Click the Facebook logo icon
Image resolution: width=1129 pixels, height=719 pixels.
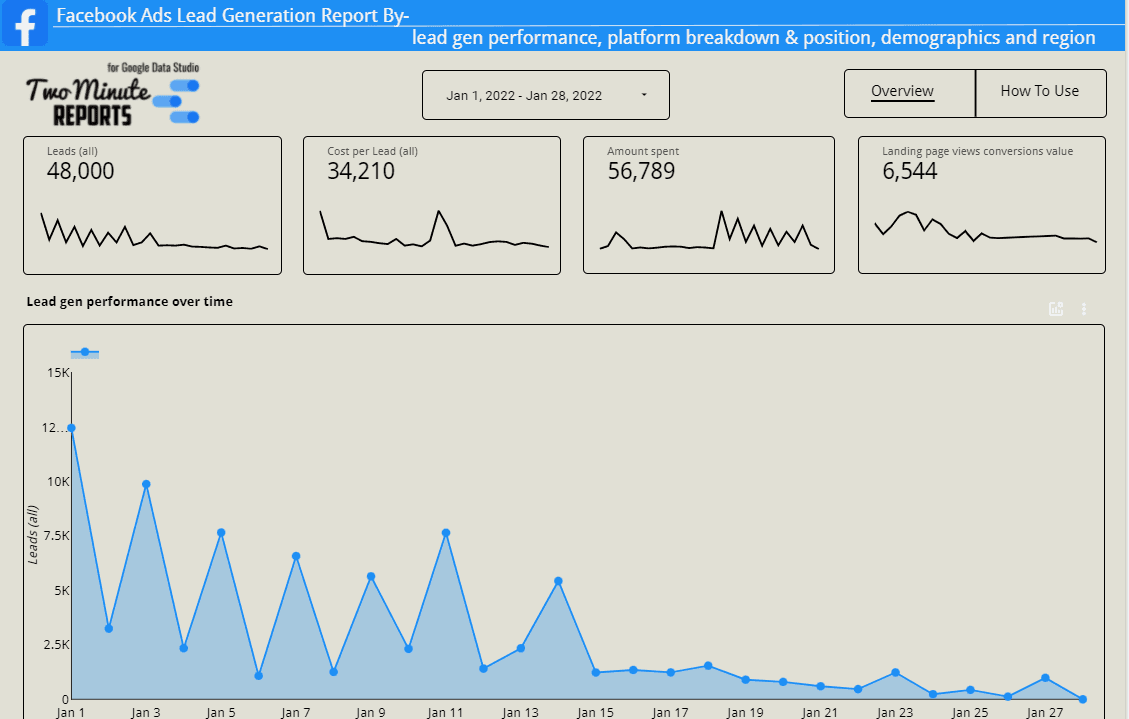pos(24,23)
